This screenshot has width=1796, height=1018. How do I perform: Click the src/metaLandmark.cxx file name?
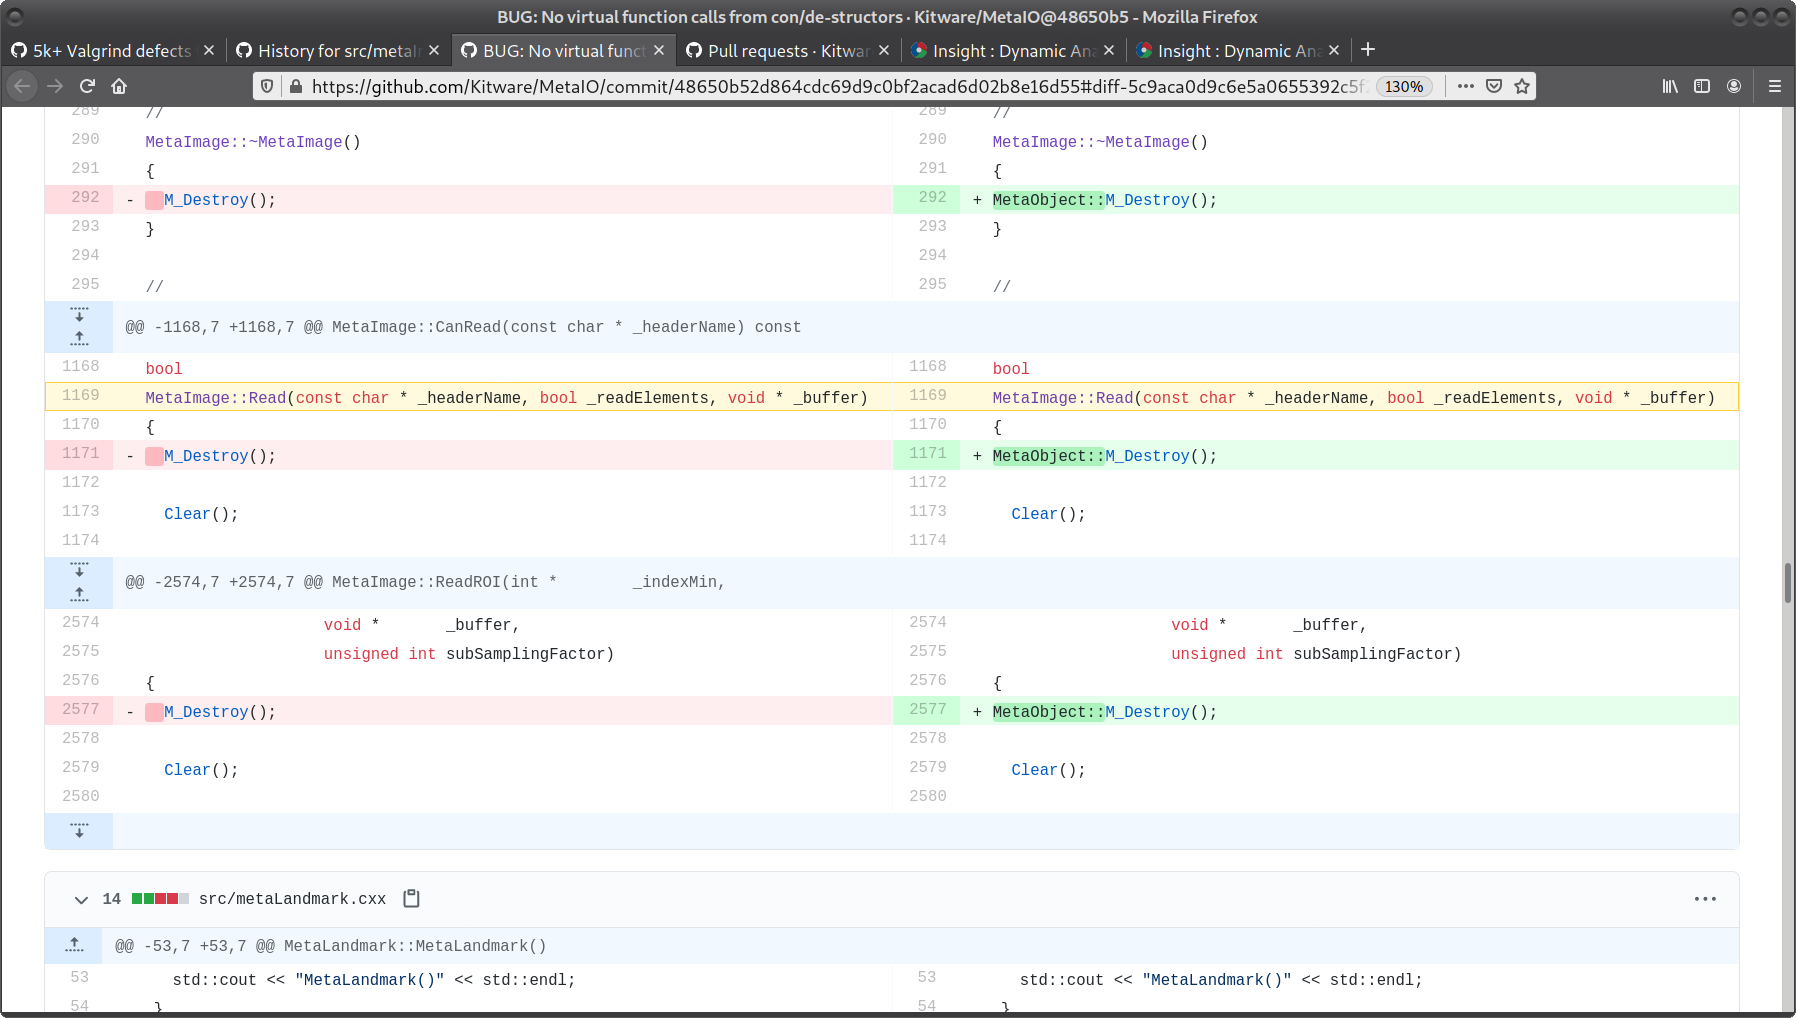pyautogui.click(x=292, y=899)
